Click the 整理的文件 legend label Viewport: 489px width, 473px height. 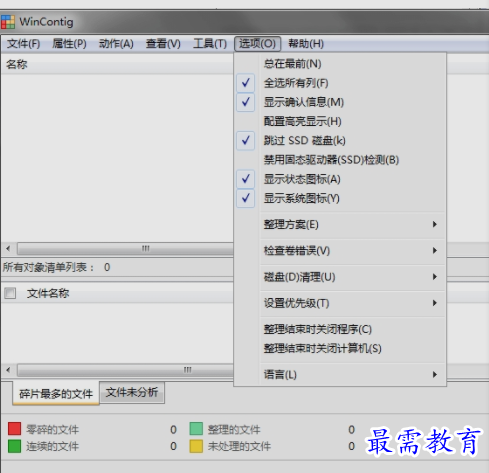coord(234,430)
